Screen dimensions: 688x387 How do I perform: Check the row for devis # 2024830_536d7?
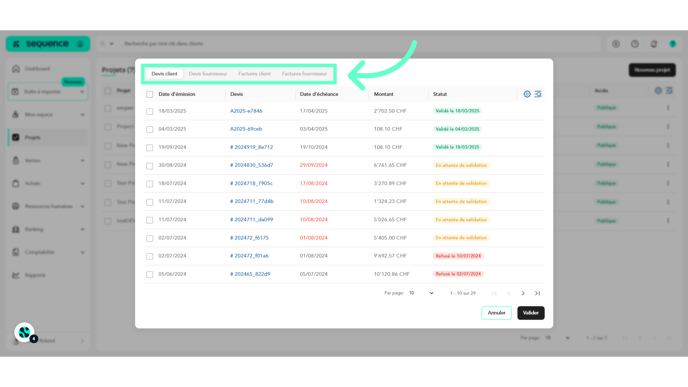(x=150, y=166)
